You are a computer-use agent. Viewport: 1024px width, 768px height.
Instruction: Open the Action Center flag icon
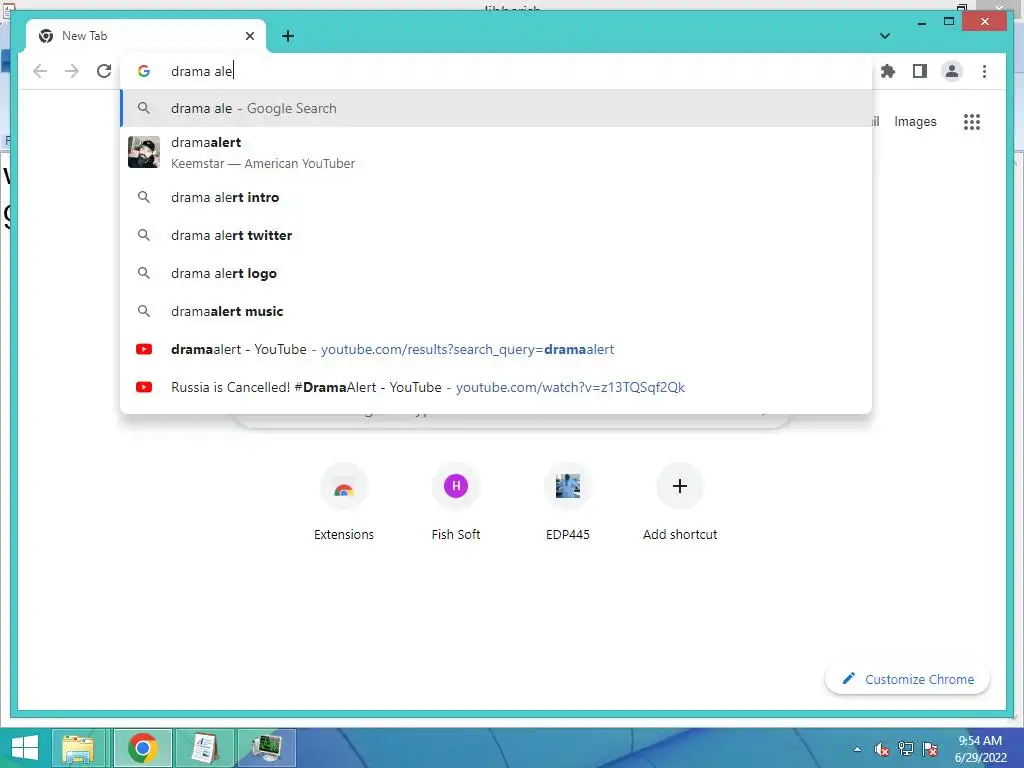point(930,749)
